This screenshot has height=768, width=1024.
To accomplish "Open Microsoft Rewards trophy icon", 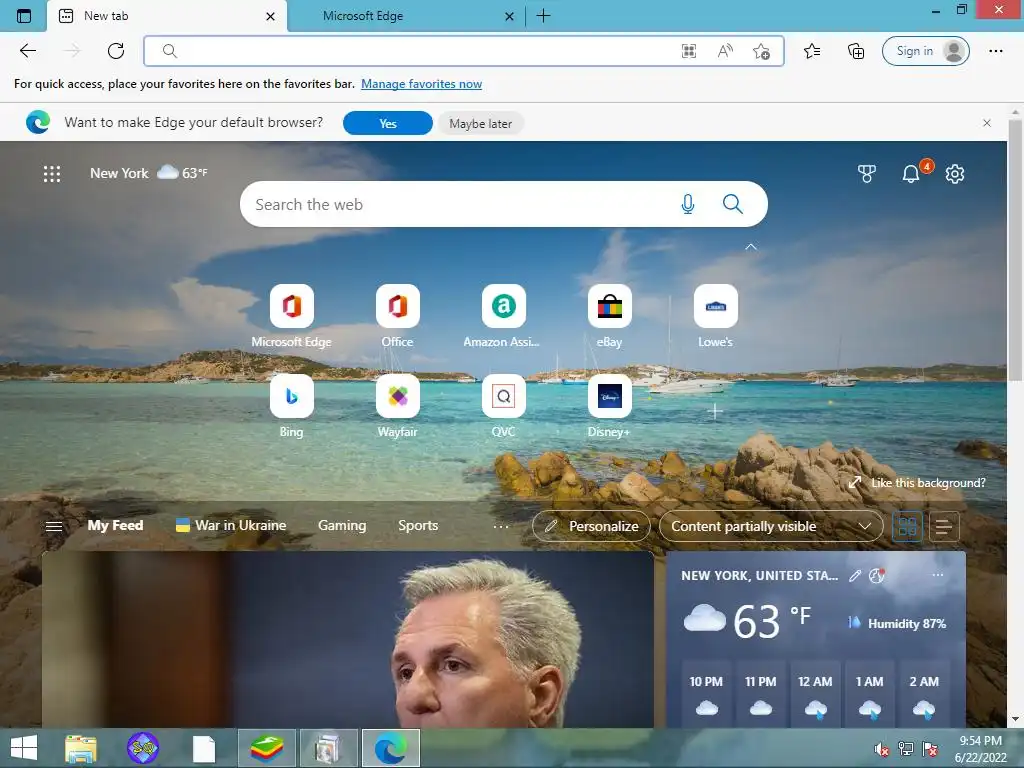I will point(867,174).
